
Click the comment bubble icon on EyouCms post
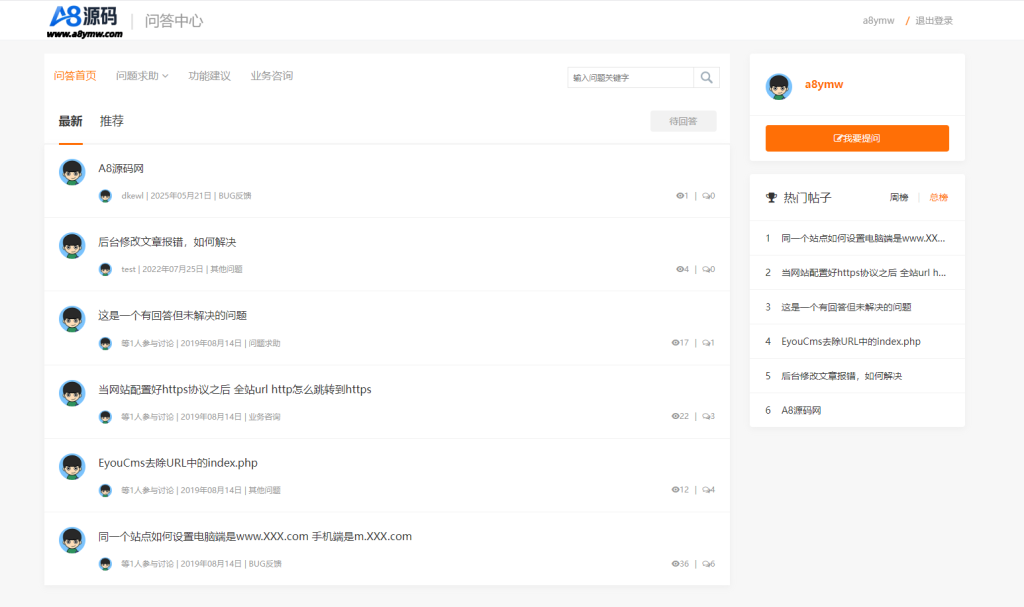(x=706, y=490)
